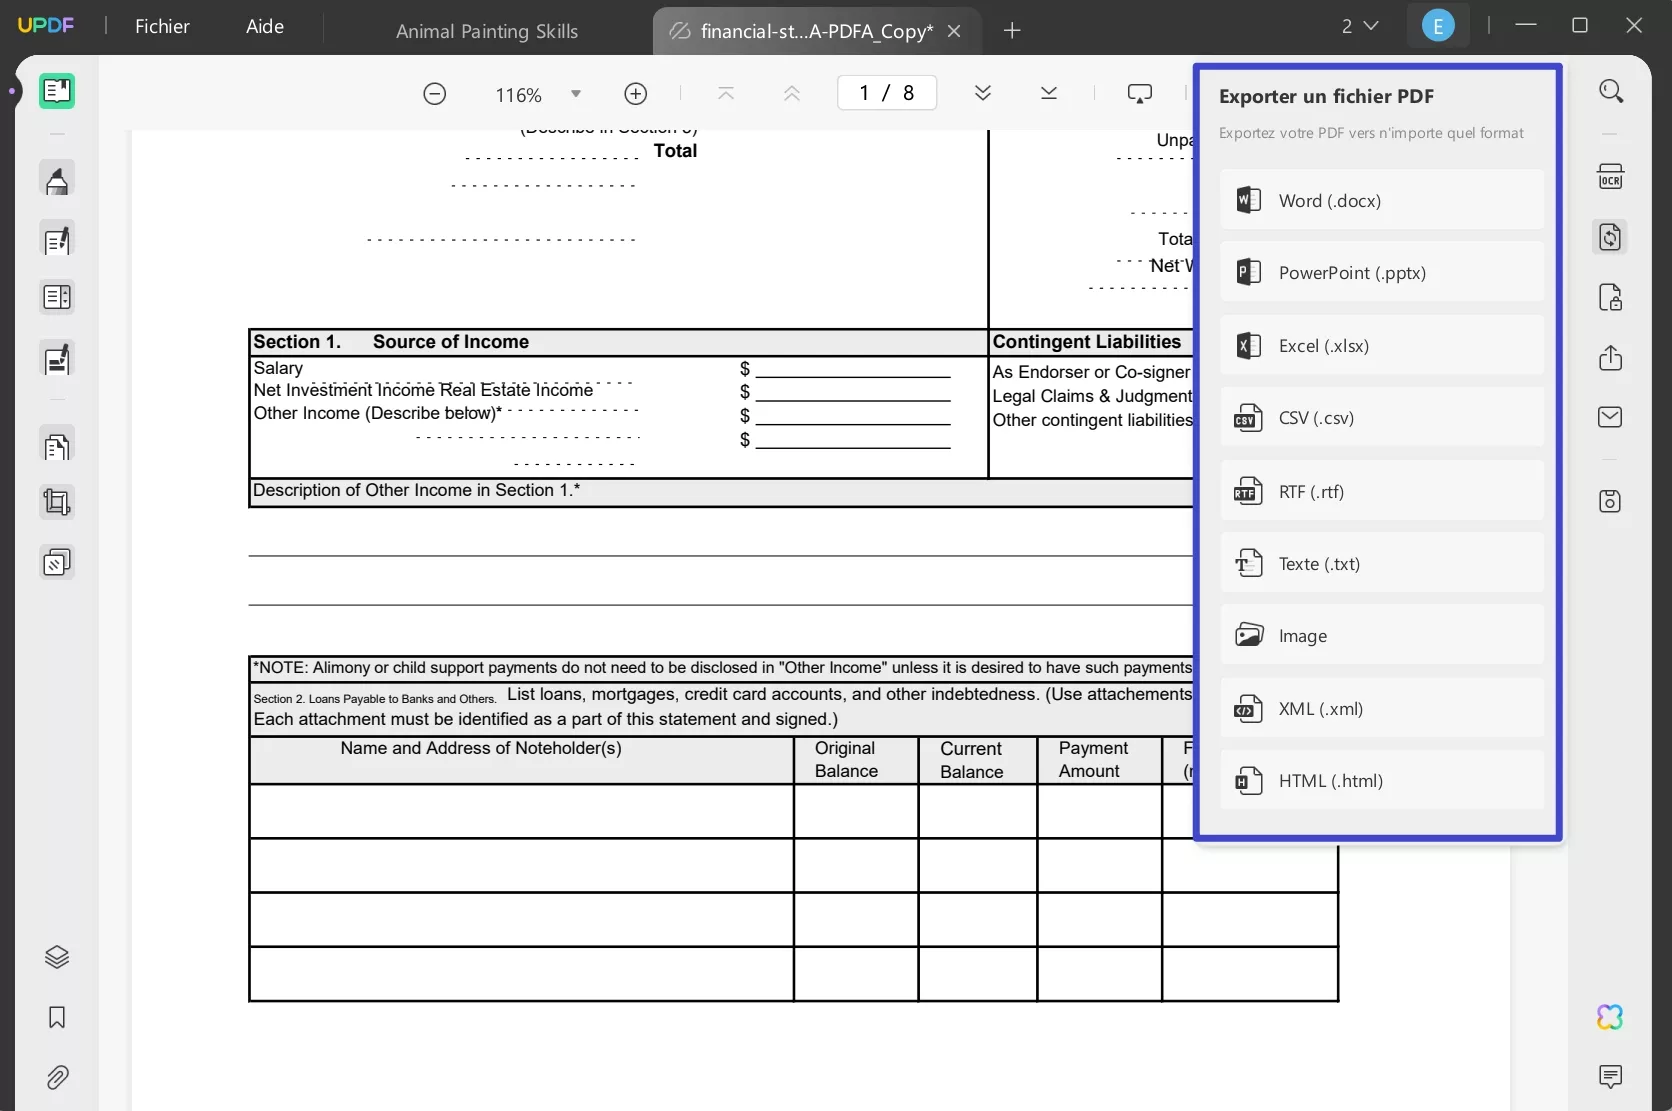The height and width of the screenshot is (1111, 1672).
Task: Export the PDF as Excel (.xlsx)
Action: (x=1382, y=345)
